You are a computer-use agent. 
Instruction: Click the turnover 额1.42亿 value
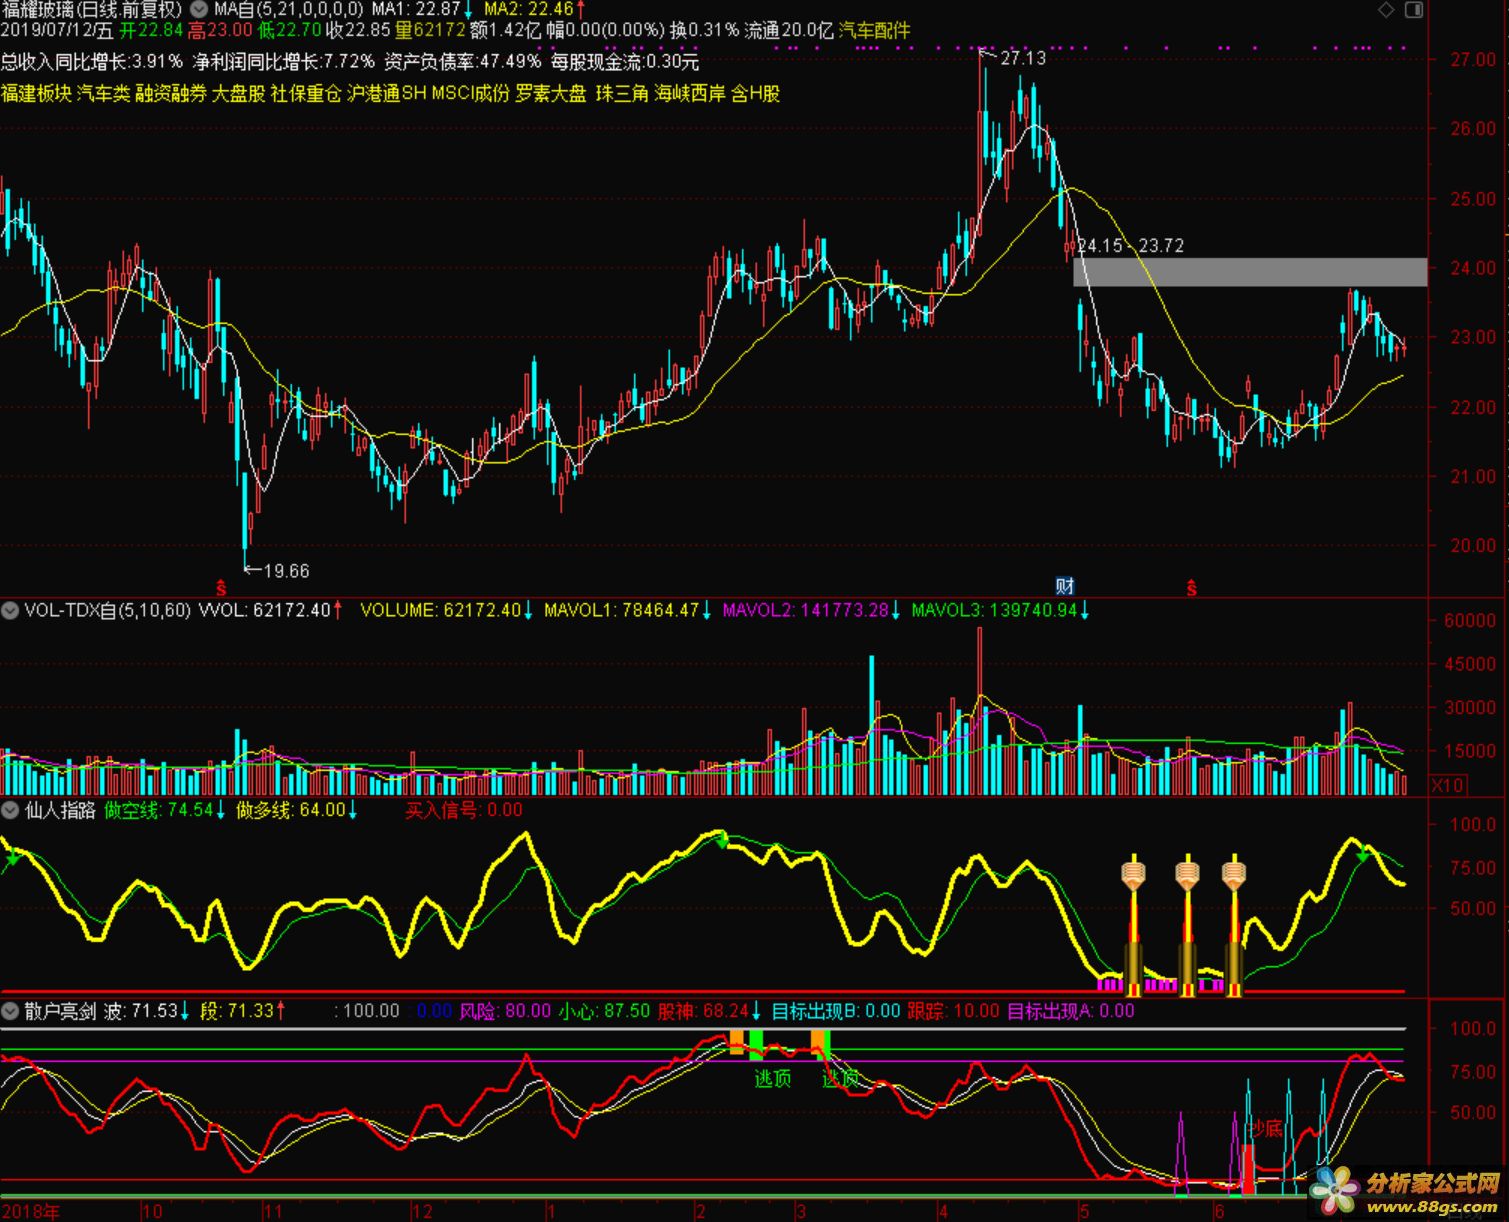(x=507, y=31)
